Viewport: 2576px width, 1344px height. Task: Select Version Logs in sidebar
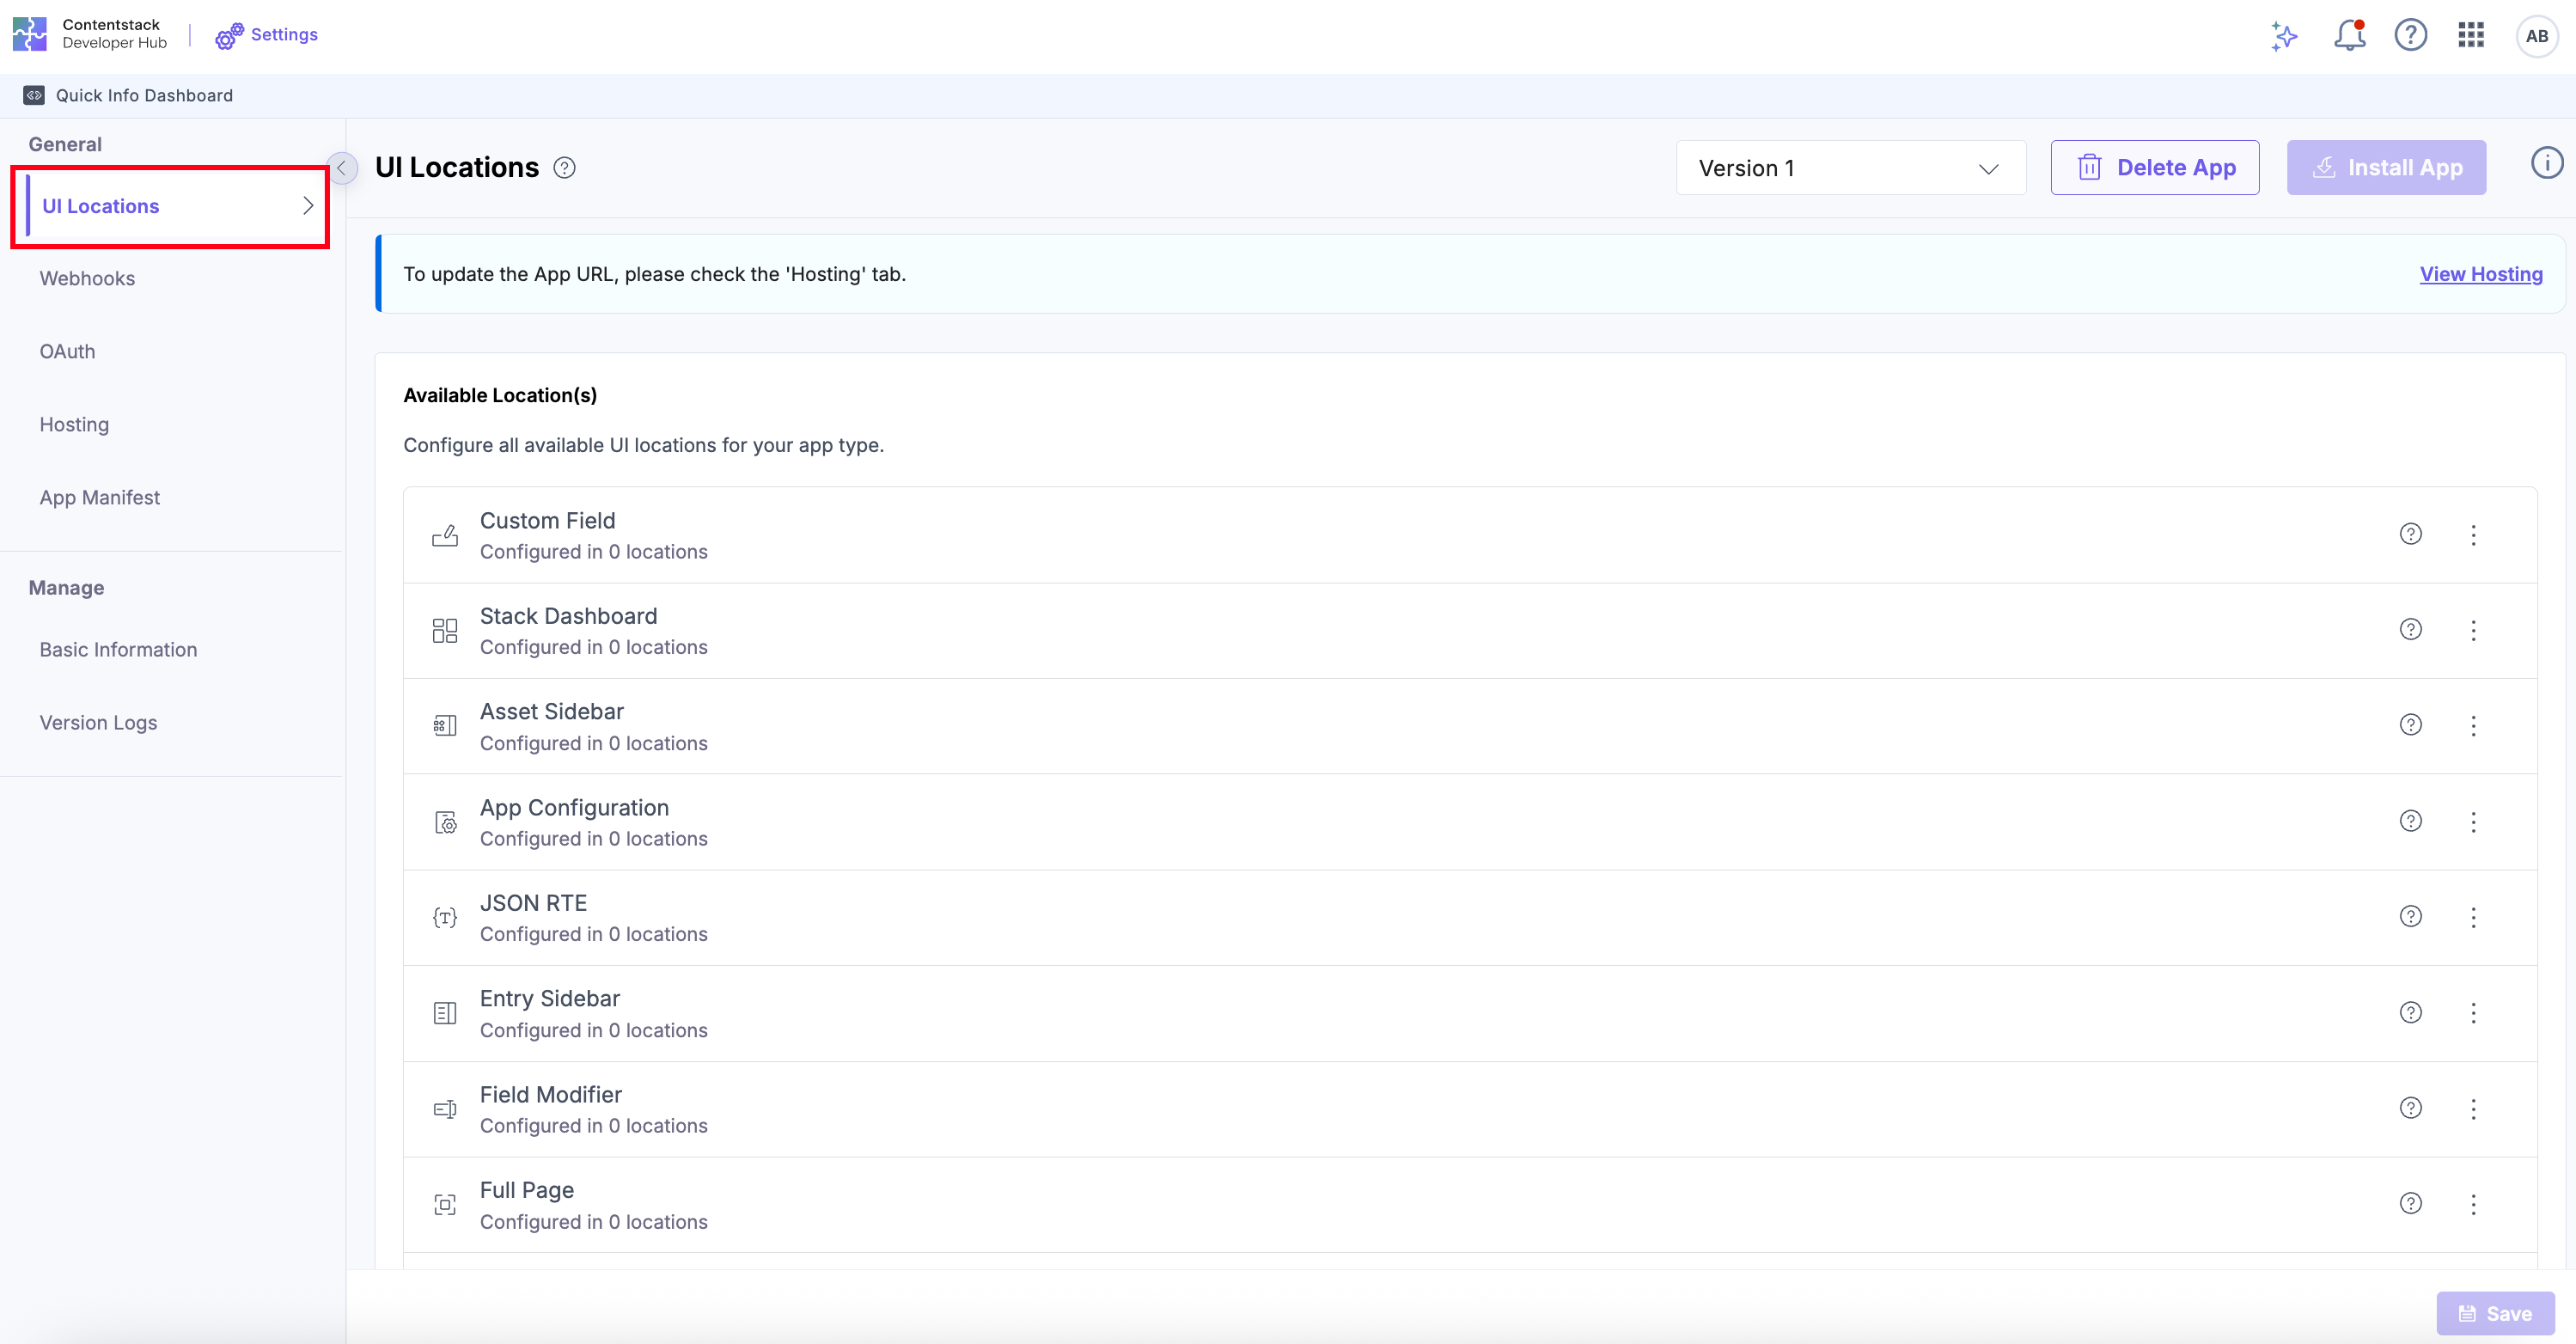98,723
